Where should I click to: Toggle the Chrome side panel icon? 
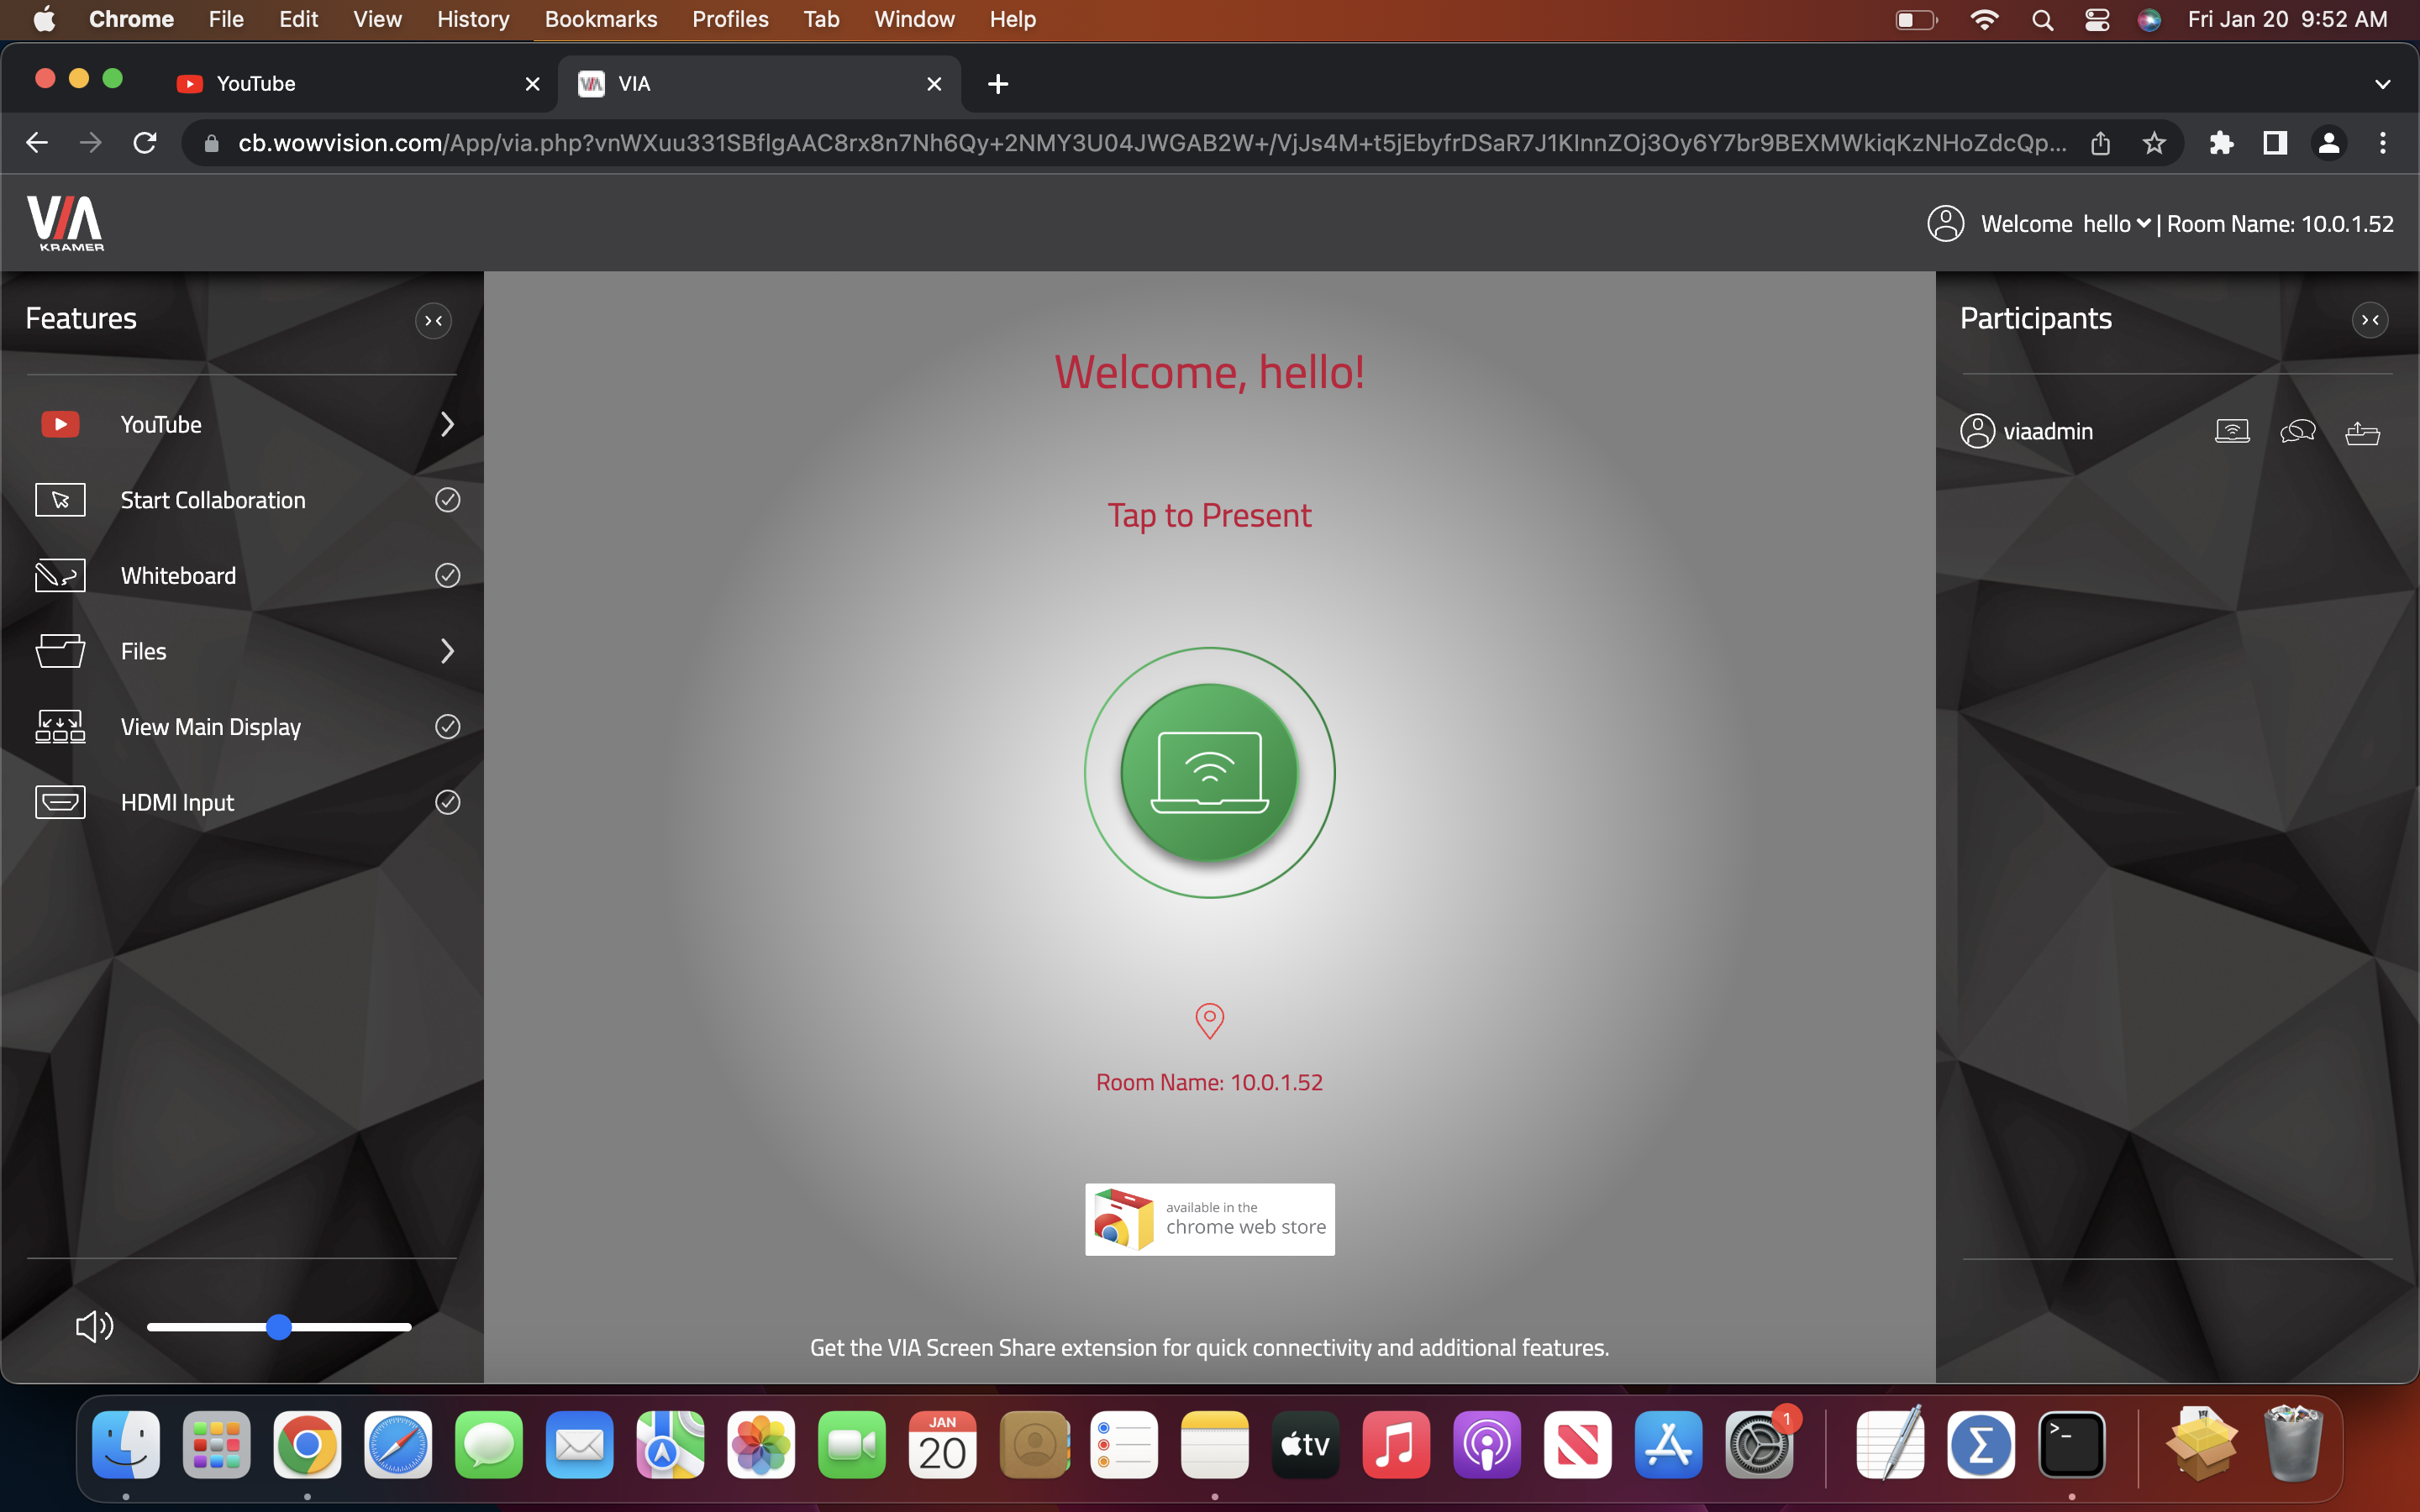coord(2275,143)
